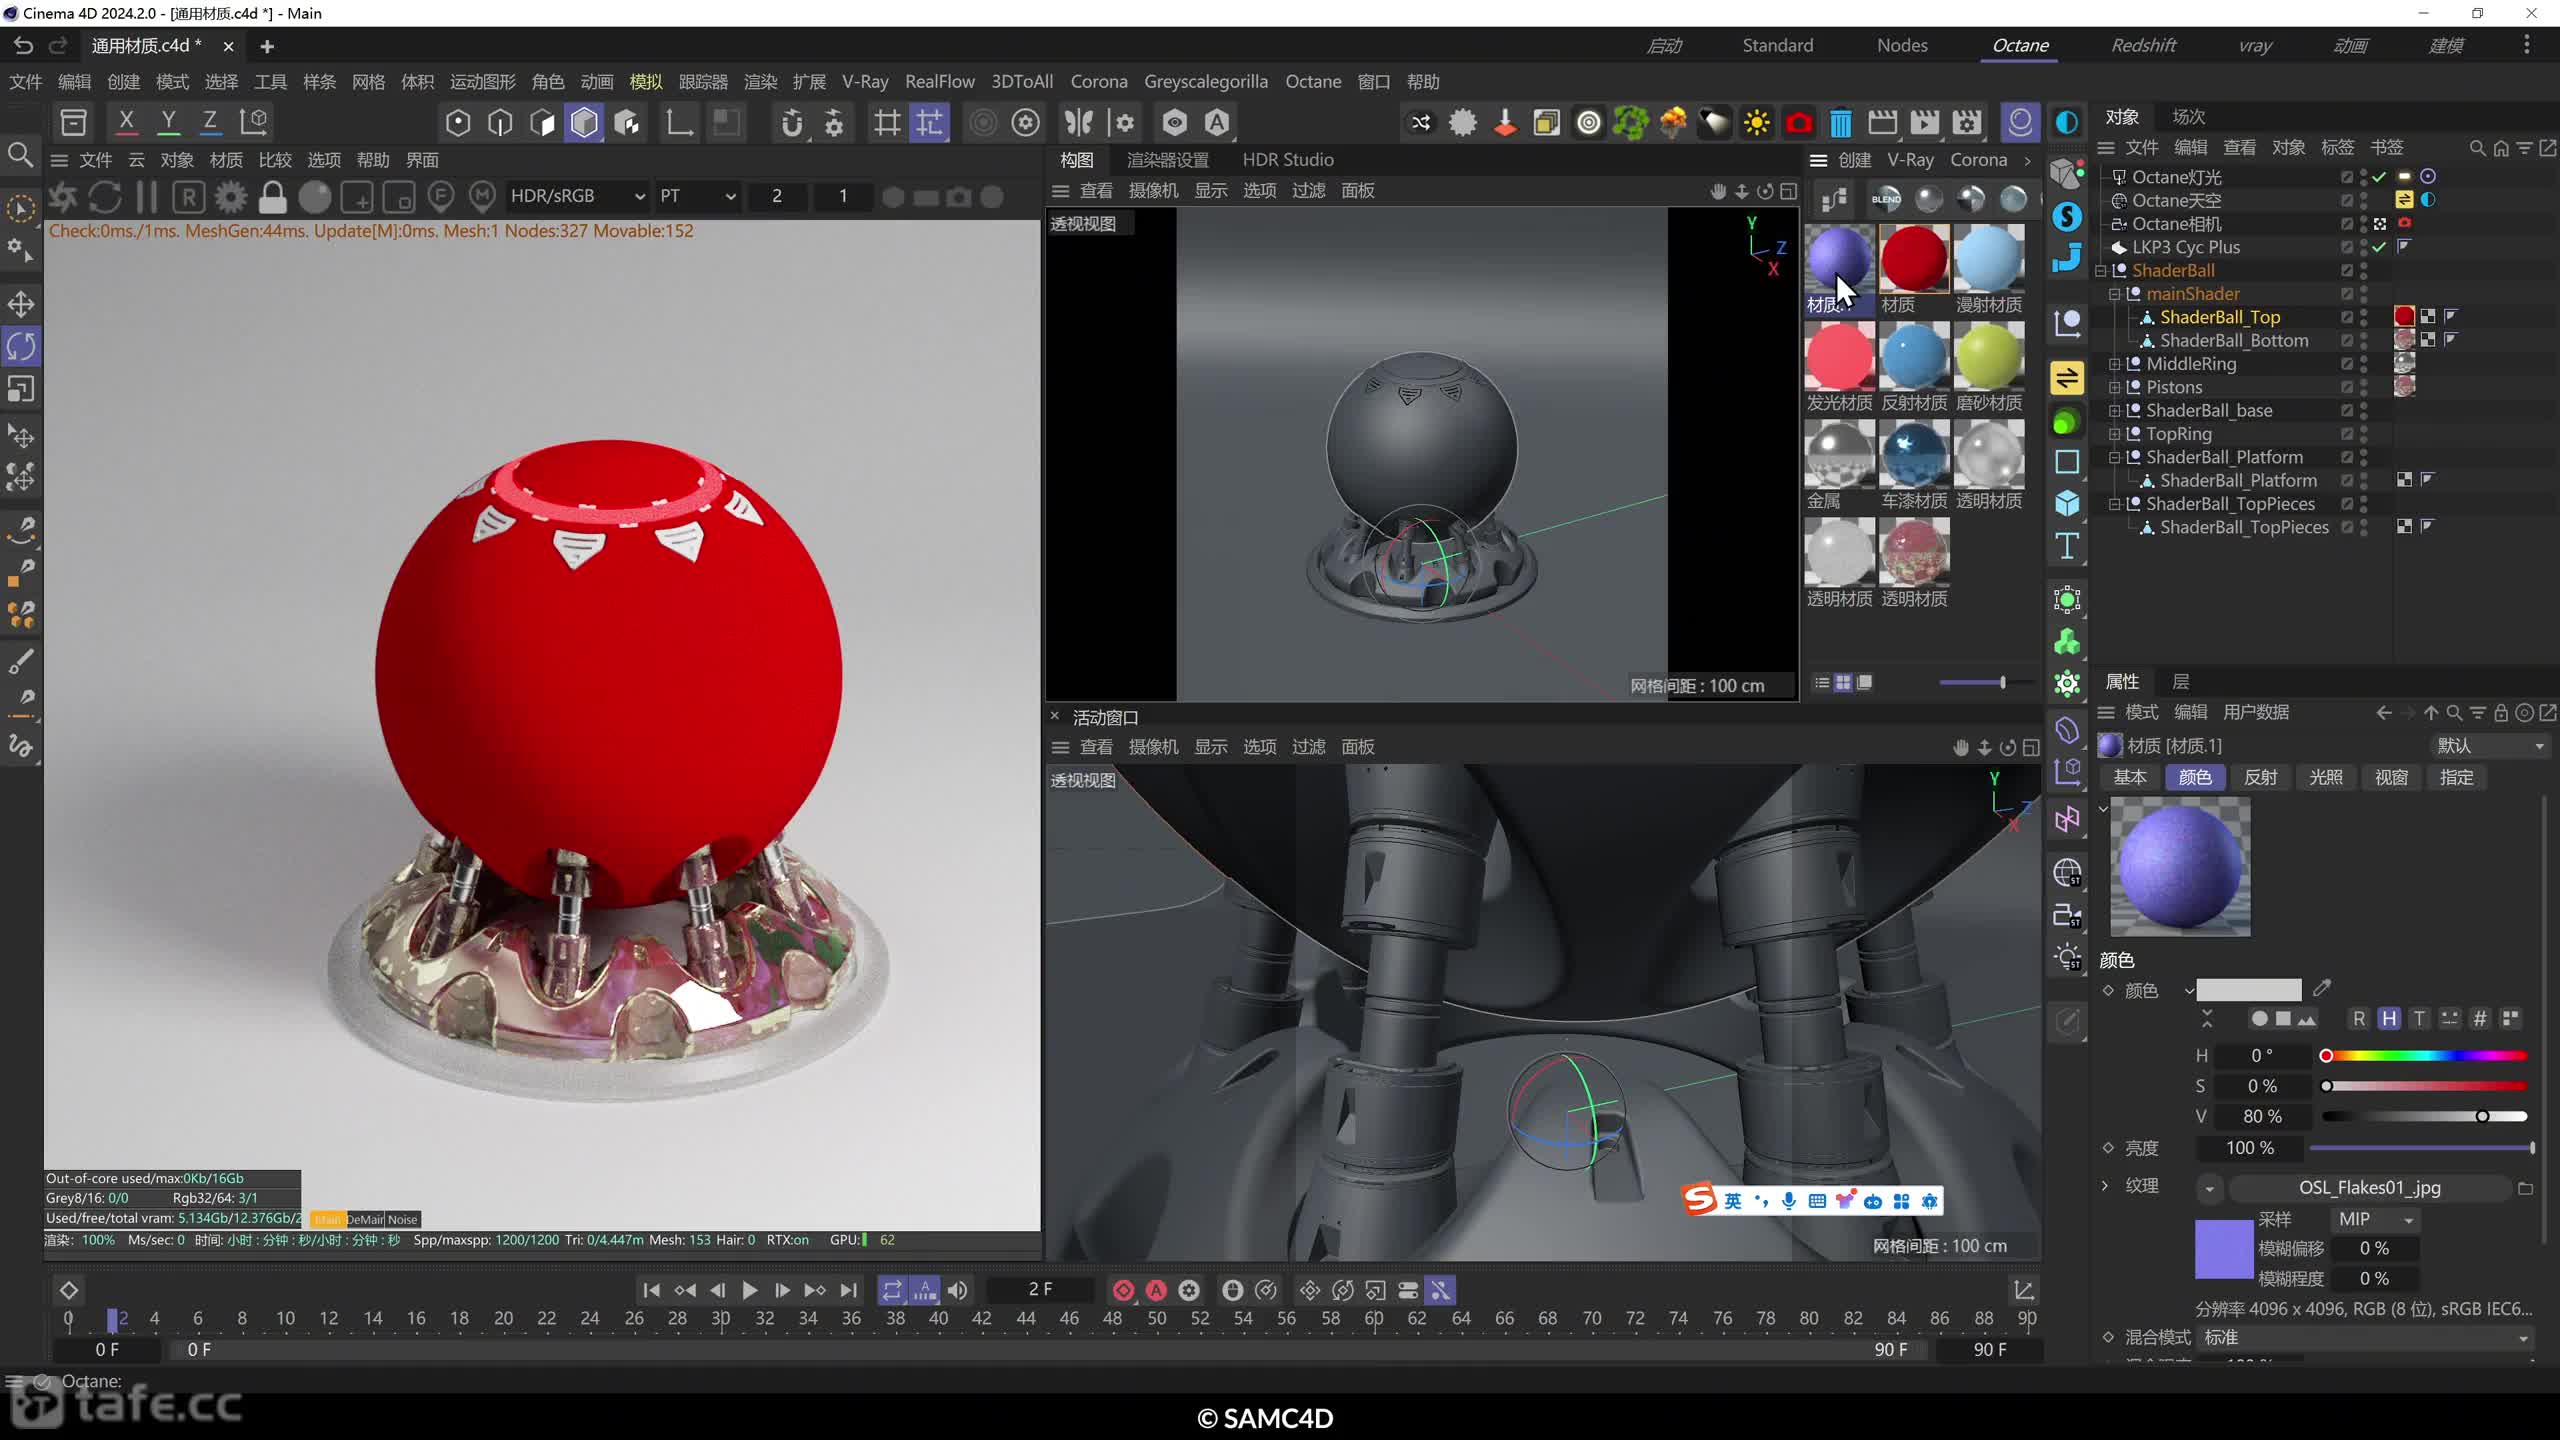Open the HDR/sRGB dropdown
This screenshot has width=2560, height=1440.
coord(577,196)
